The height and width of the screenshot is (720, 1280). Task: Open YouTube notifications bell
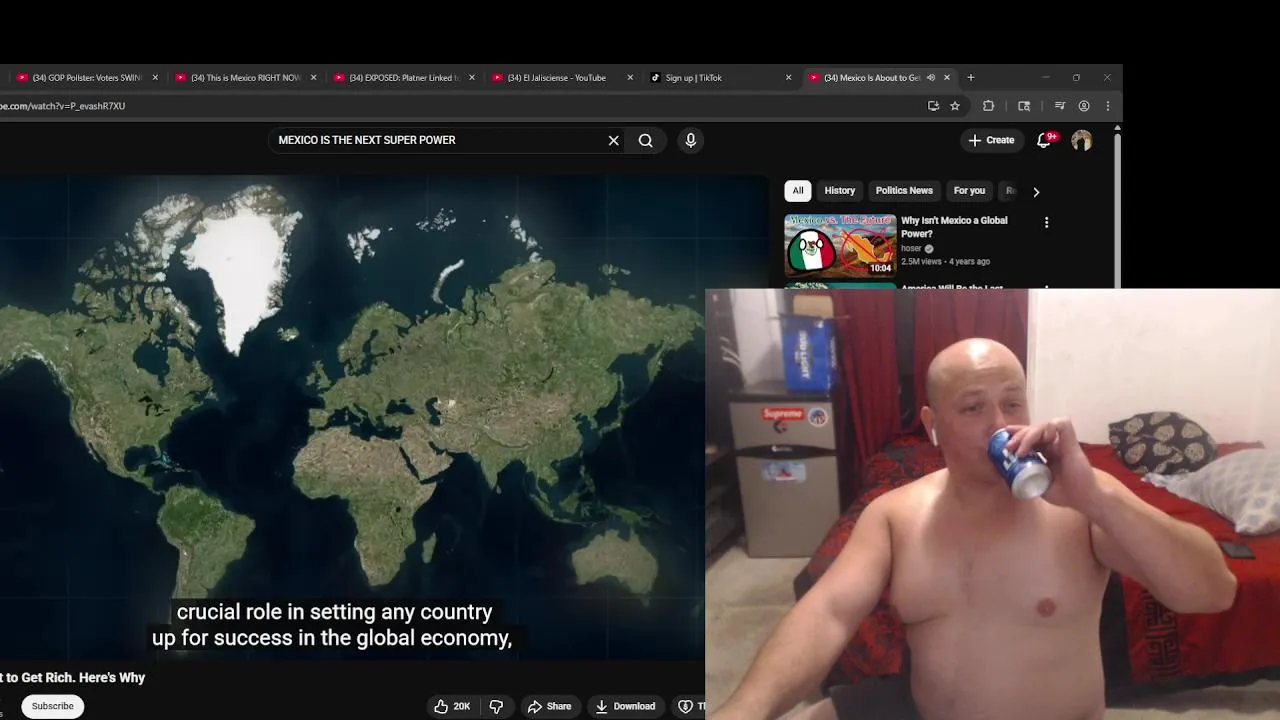tap(1044, 140)
